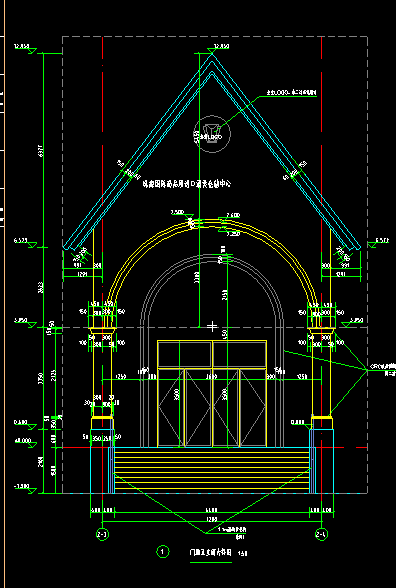Select the ±0.000 elevation marker on left side
This screenshot has width=396, height=588.
[26, 443]
